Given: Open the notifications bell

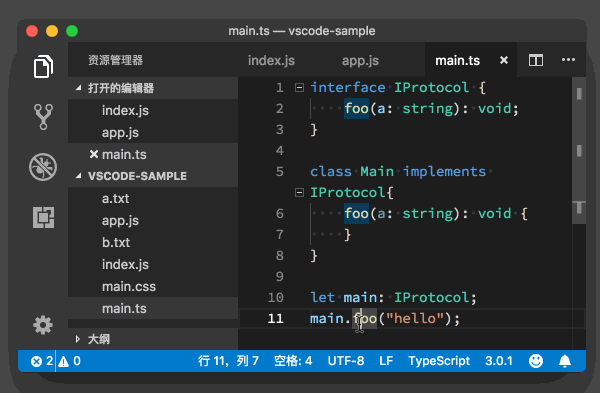Looking at the screenshot, I should pos(565,361).
